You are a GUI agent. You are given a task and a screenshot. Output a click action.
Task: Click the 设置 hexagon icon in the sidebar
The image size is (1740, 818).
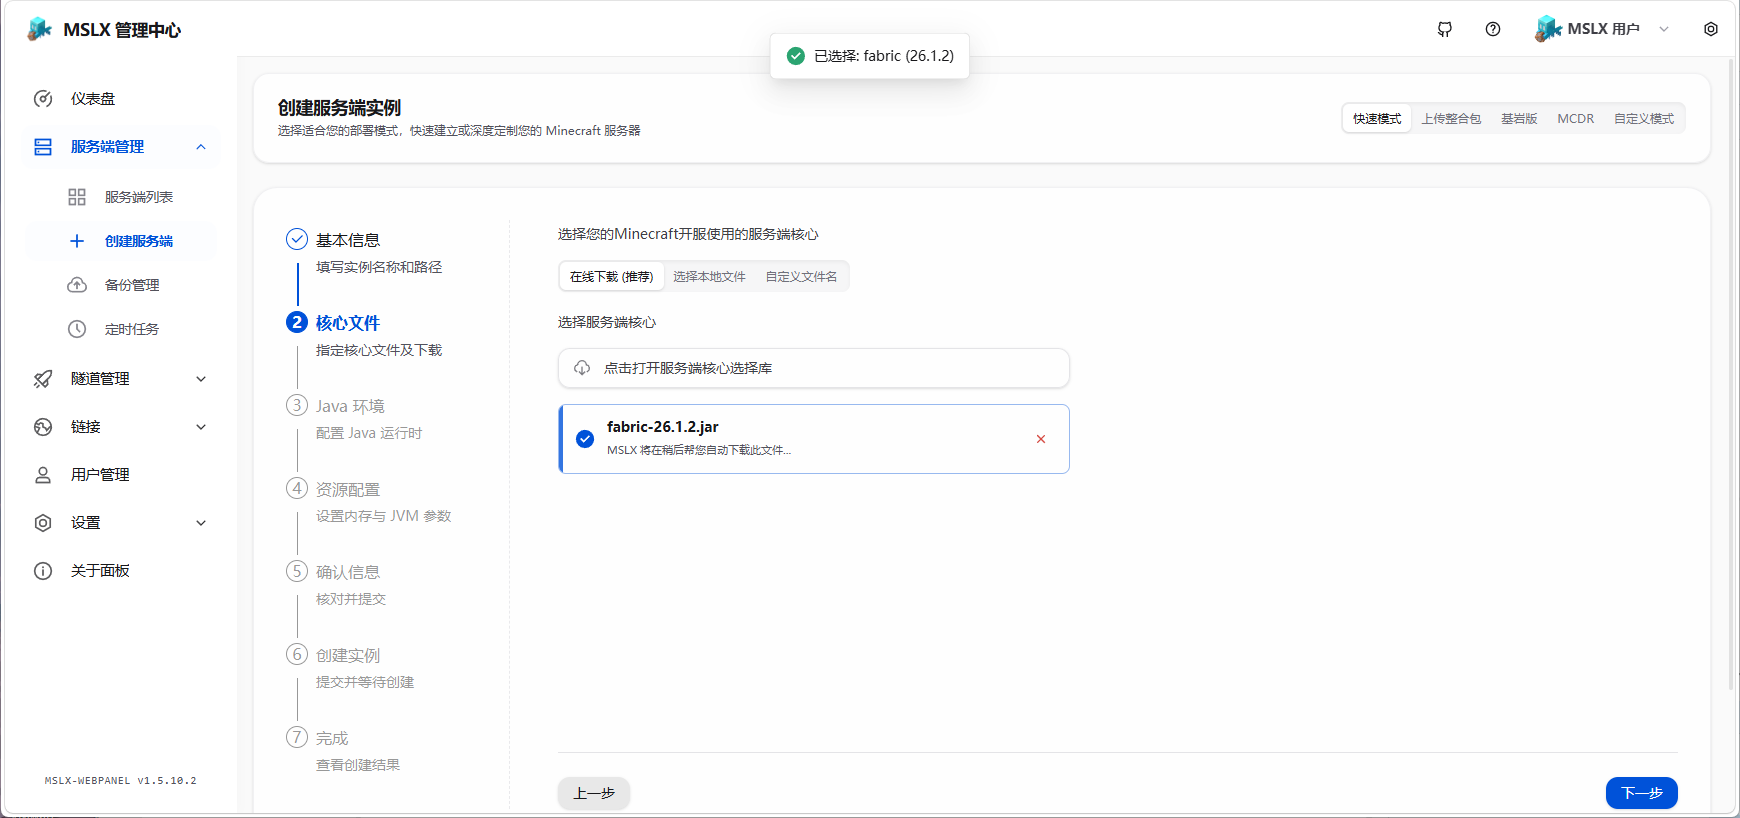(x=43, y=523)
